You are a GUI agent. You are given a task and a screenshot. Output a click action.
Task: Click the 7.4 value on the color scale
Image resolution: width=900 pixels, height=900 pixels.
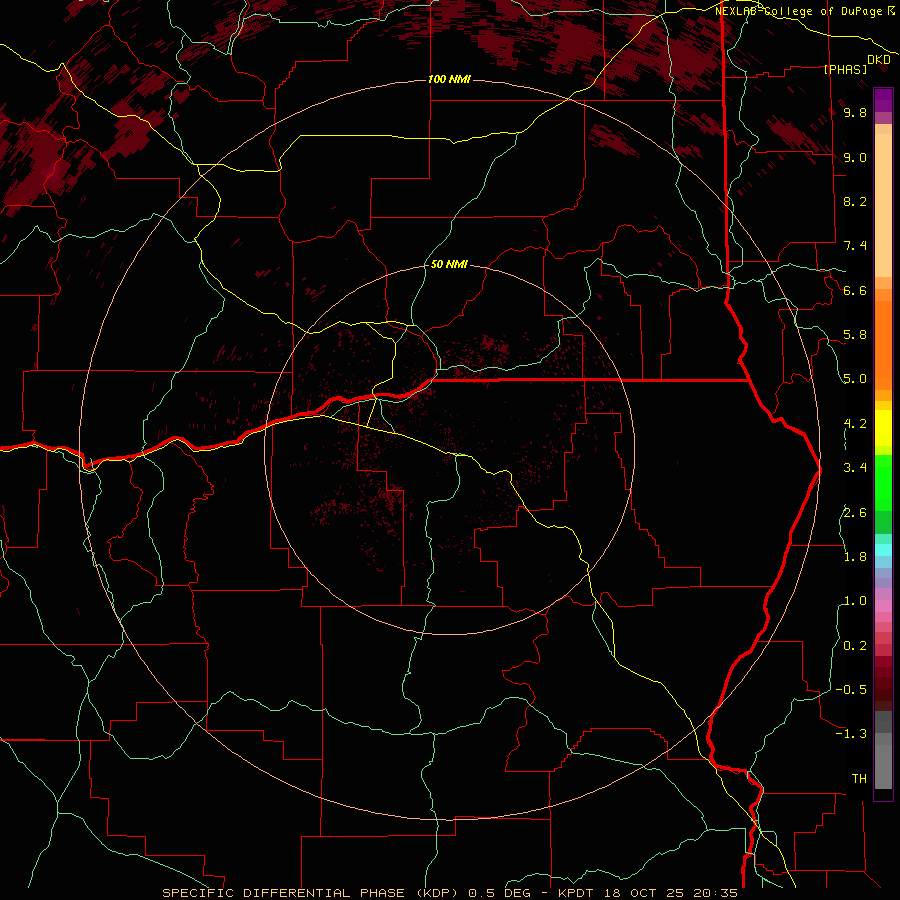pyautogui.click(x=855, y=246)
